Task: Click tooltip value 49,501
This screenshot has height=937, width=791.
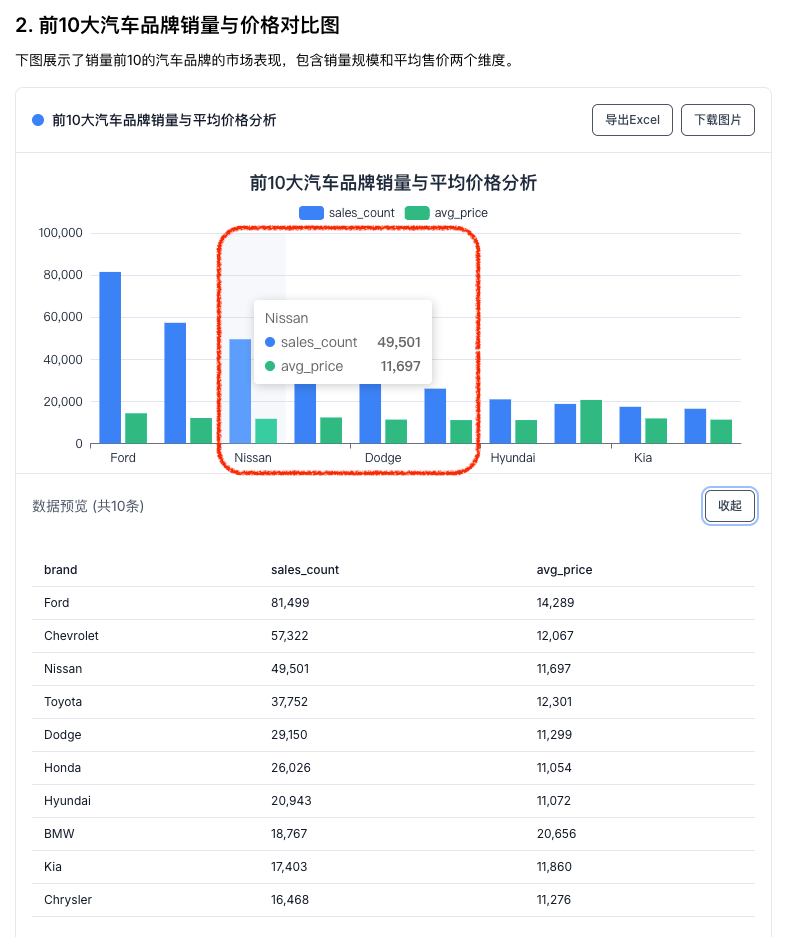Action: [399, 342]
